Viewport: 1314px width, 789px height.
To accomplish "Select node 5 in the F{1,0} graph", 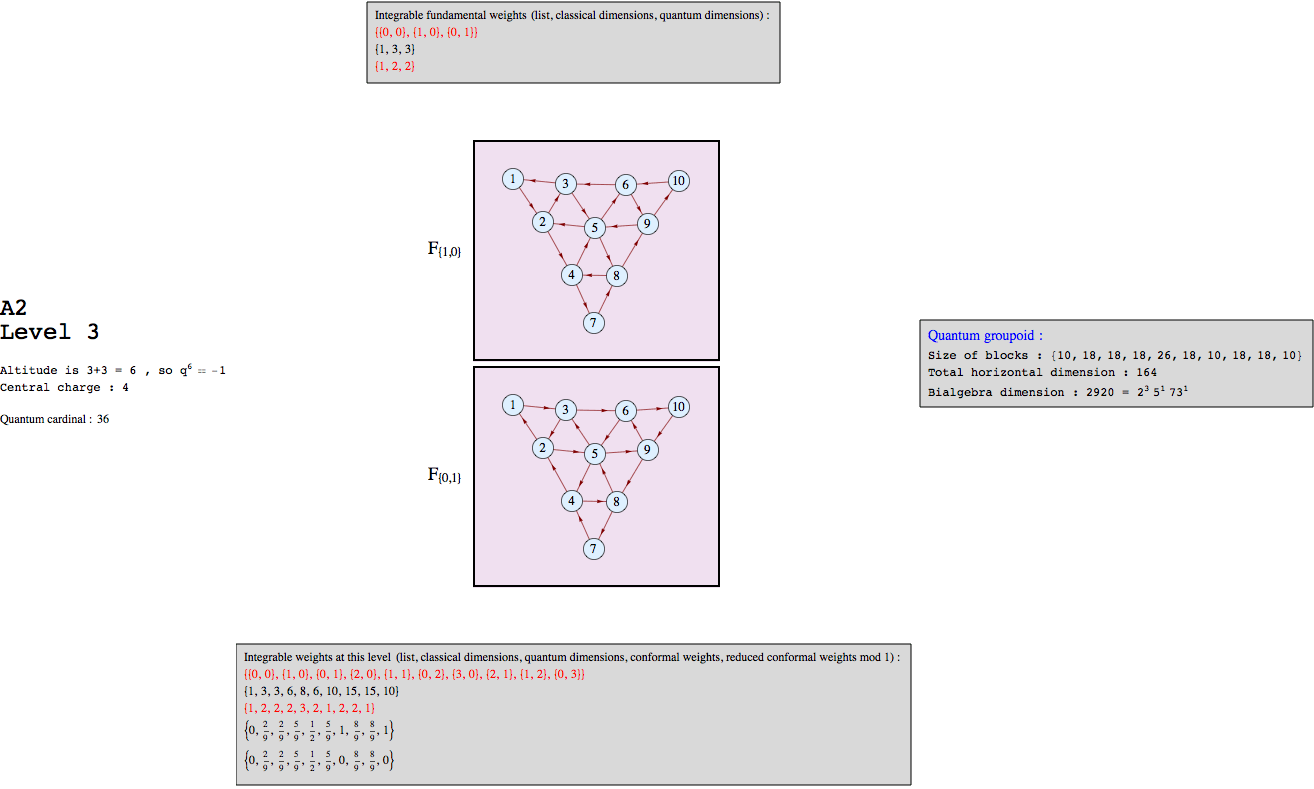I will coord(595,228).
